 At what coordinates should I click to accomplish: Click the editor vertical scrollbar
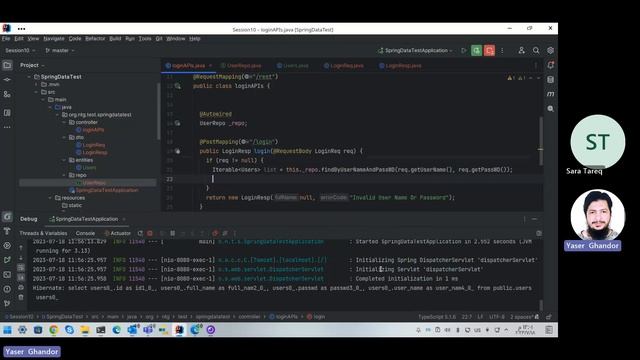541,141
